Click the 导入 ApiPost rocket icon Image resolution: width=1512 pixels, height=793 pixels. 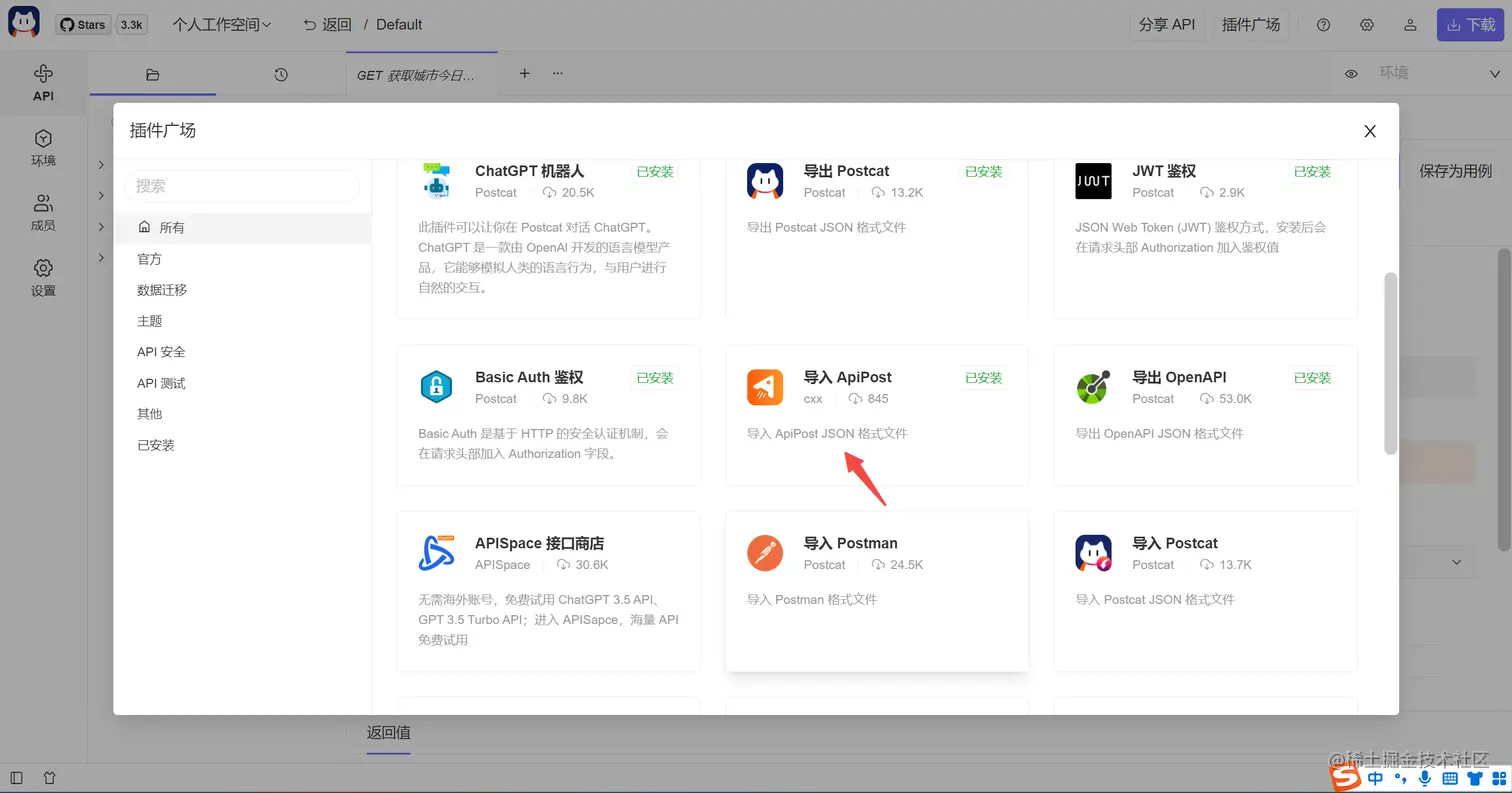(765, 387)
